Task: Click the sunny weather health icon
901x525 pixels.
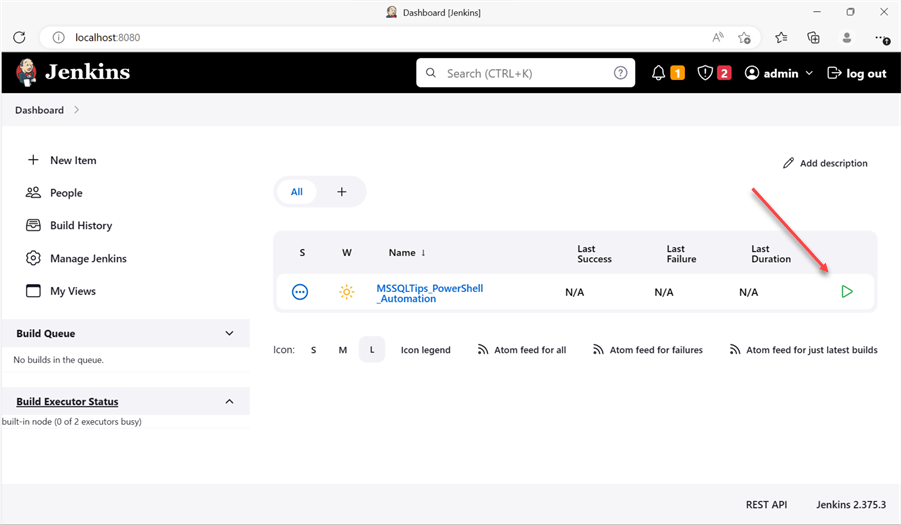Action: pyautogui.click(x=346, y=292)
